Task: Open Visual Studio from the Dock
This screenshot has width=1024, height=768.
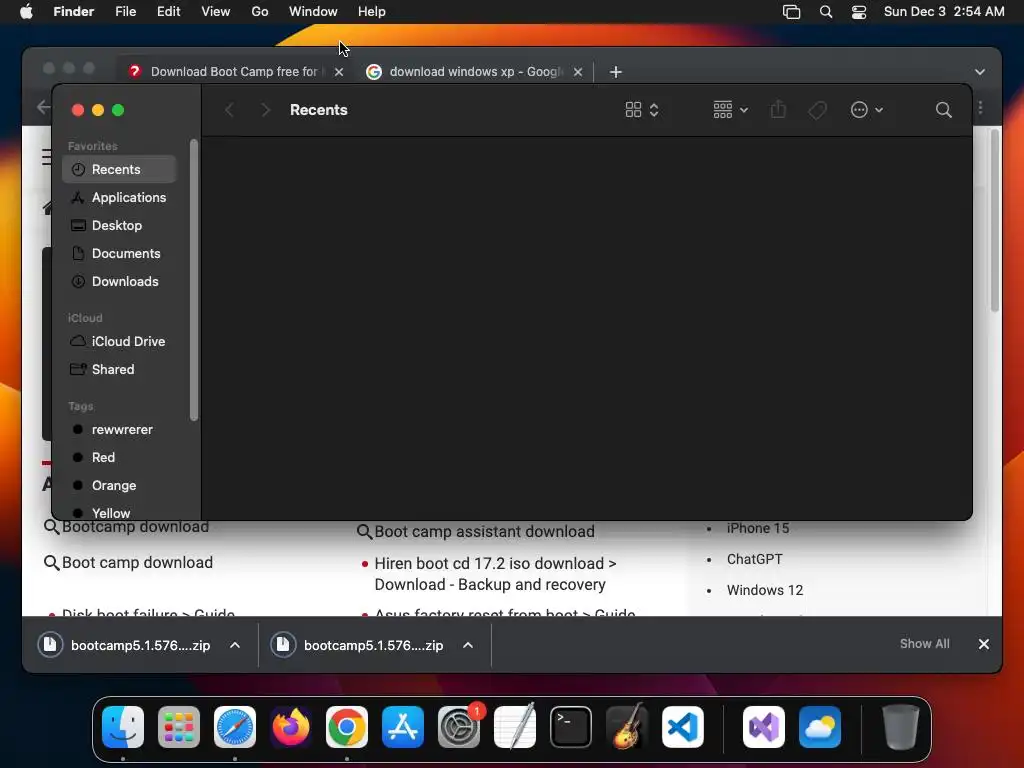Action: 764,727
